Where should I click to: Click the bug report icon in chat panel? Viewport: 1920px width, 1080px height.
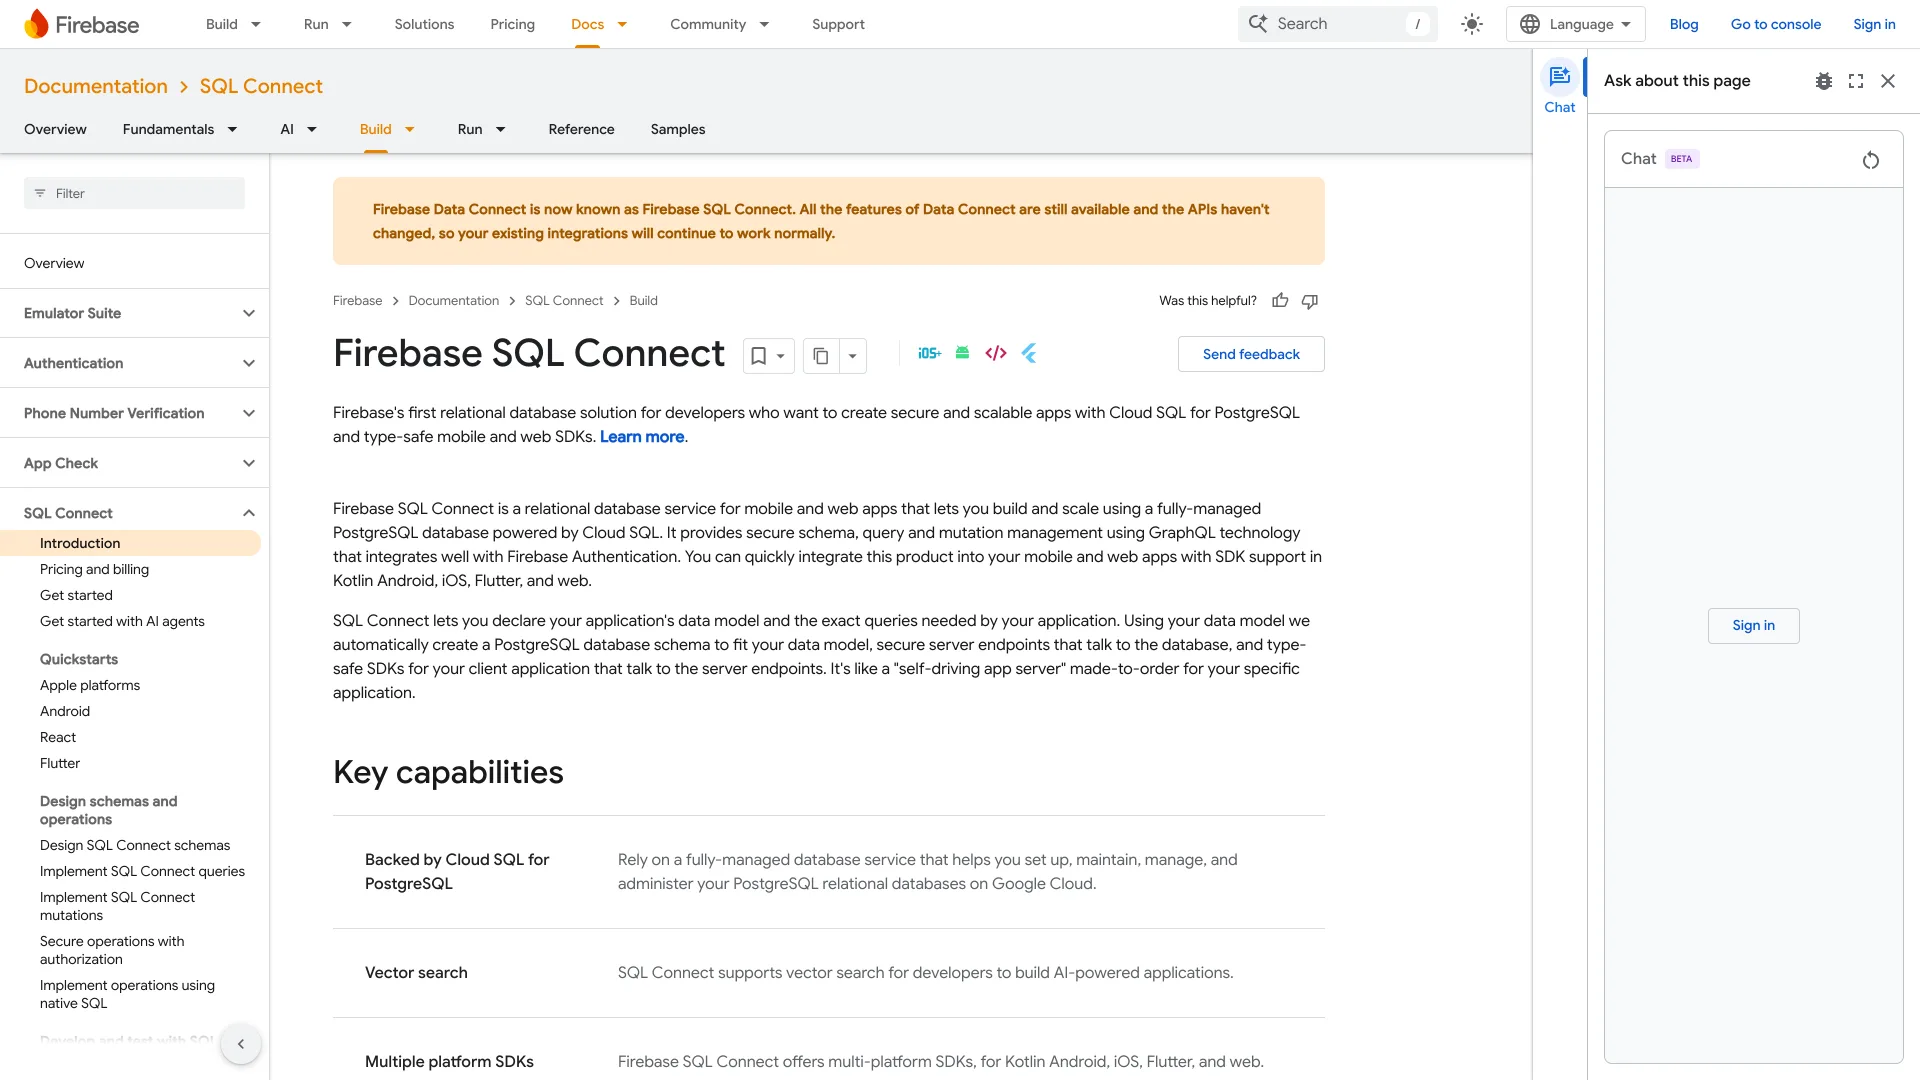click(x=1824, y=81)
